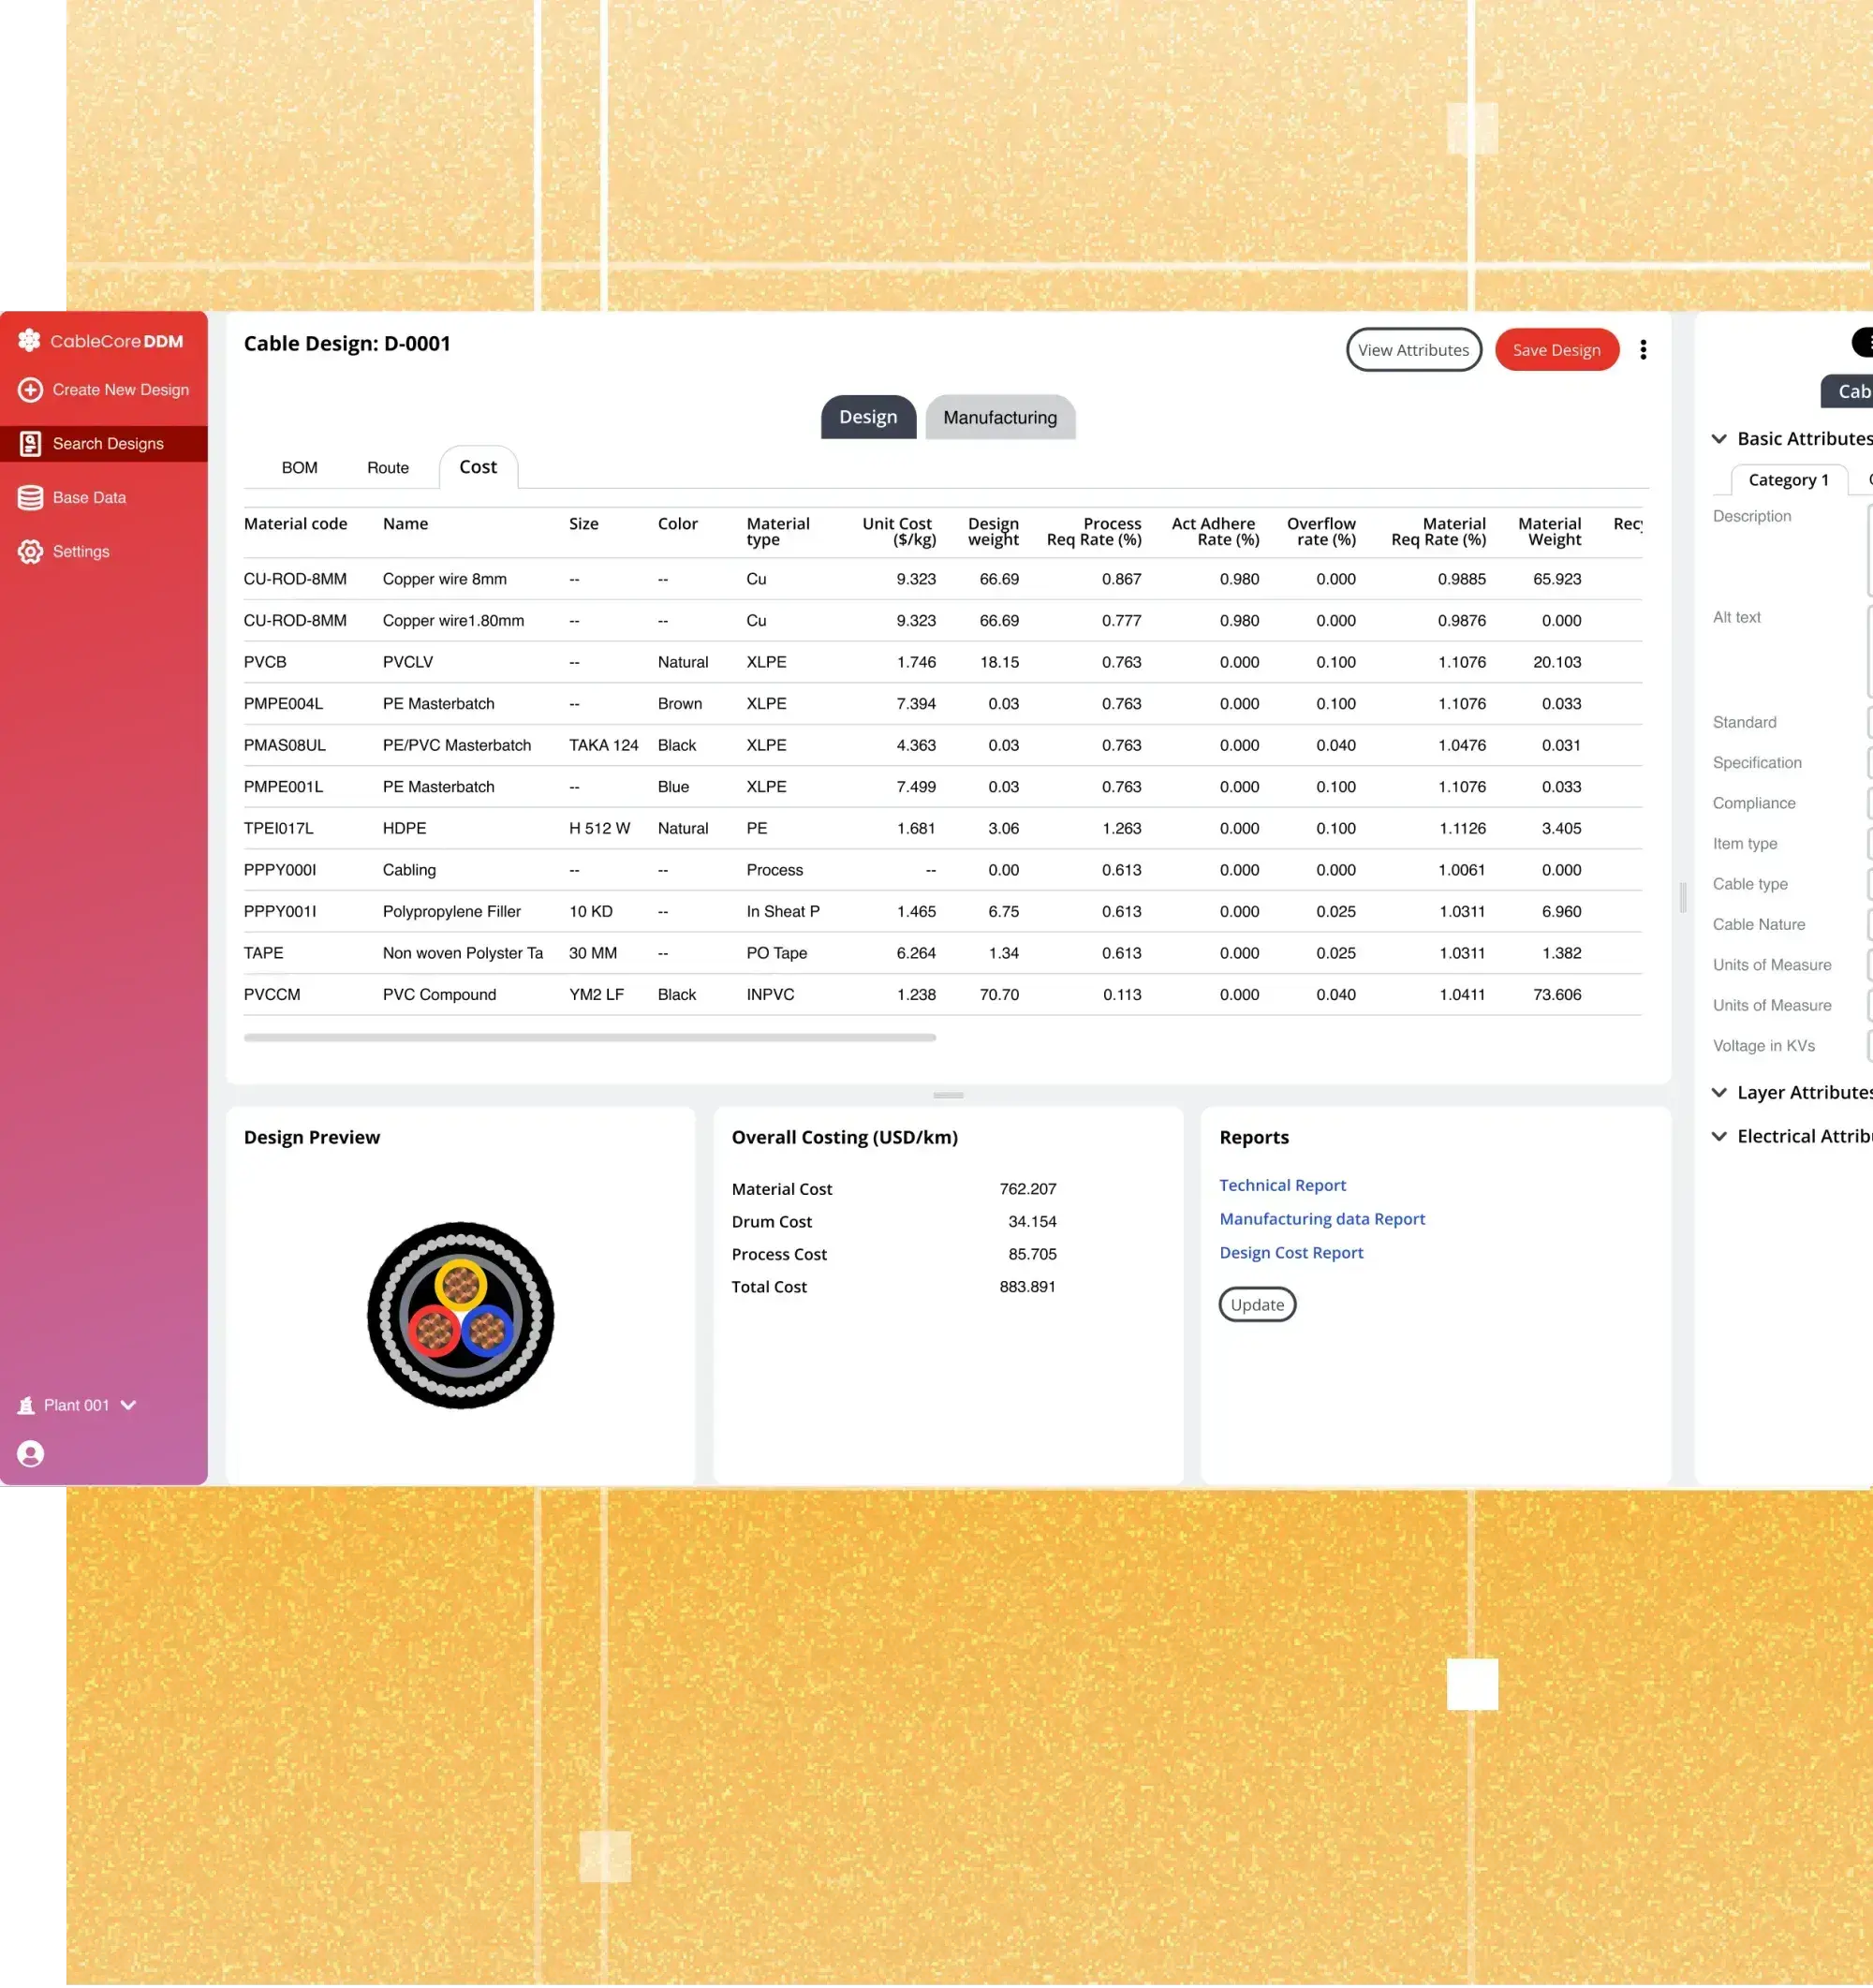Screen dimensions: 1873x1988
Task: Click the Create New Design plus icon
Action: click(30, 390)
